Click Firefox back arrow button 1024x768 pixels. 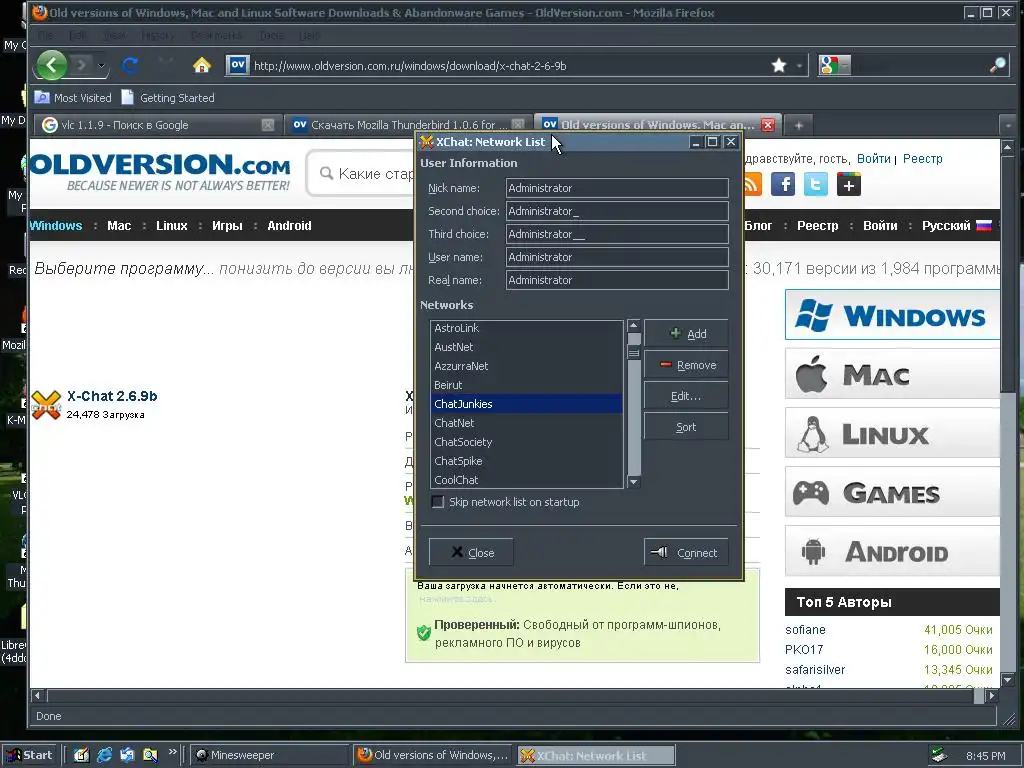click(52, 65)
